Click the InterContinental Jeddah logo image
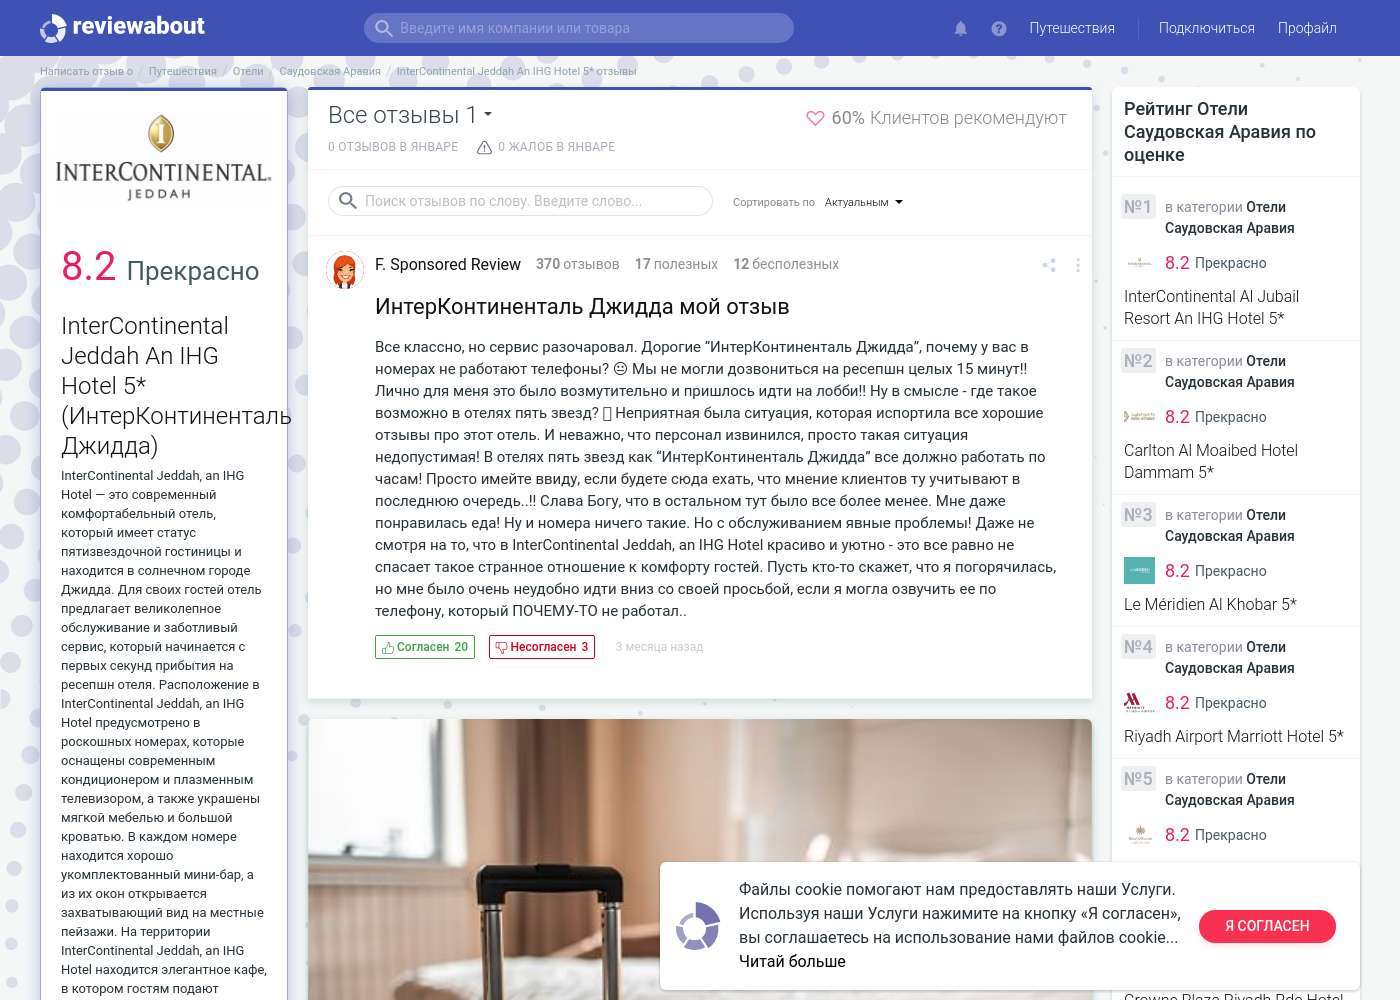 coord(163,157)
